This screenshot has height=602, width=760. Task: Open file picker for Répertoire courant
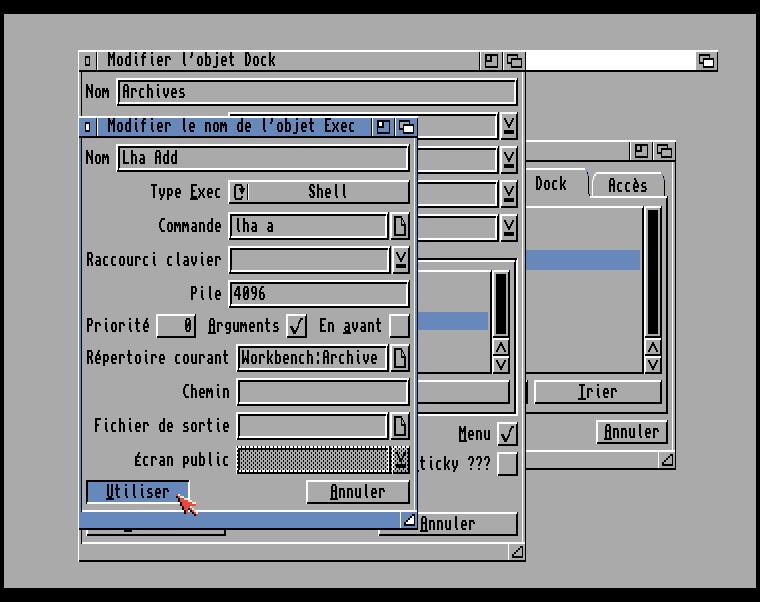coord(400,358)
